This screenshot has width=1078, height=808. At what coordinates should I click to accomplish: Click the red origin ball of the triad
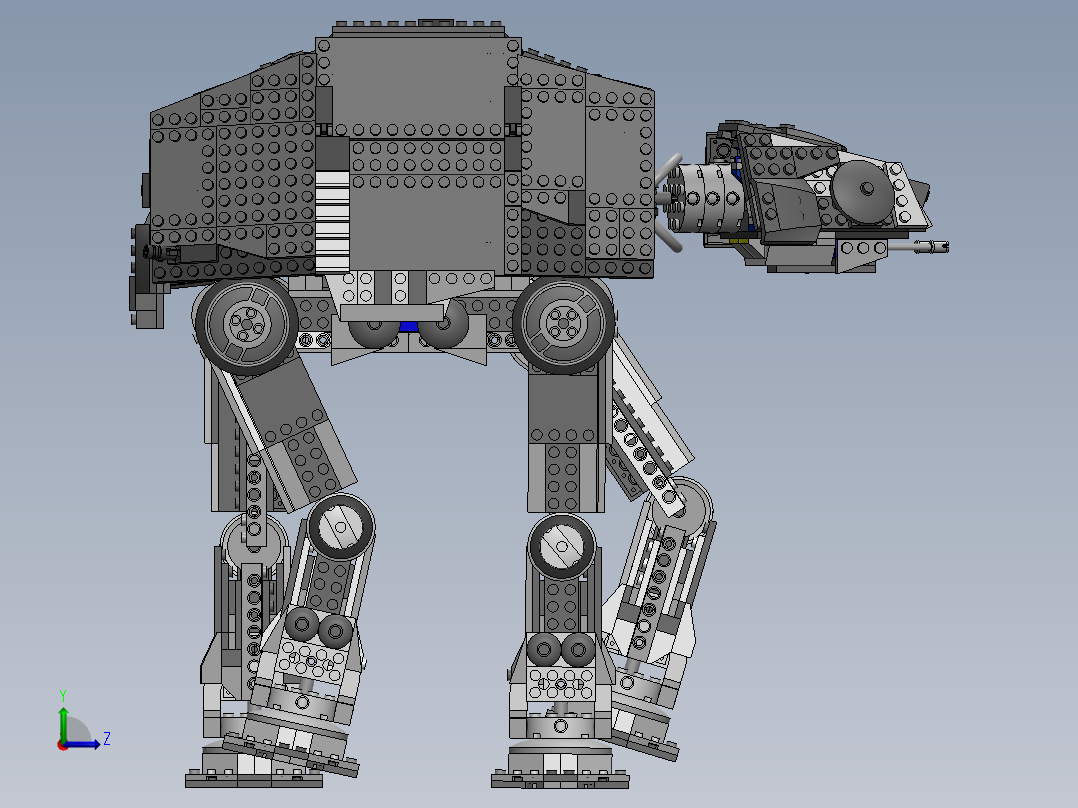62,745
